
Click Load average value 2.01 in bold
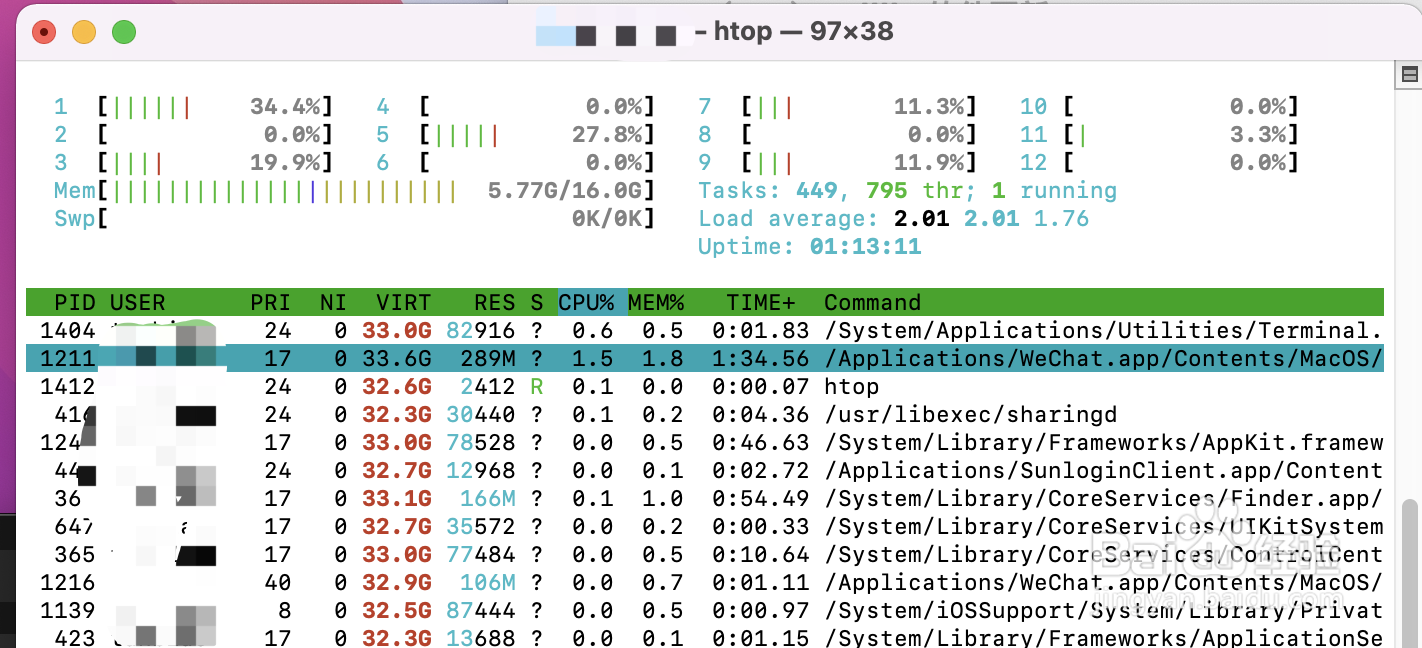click(922, 218)
